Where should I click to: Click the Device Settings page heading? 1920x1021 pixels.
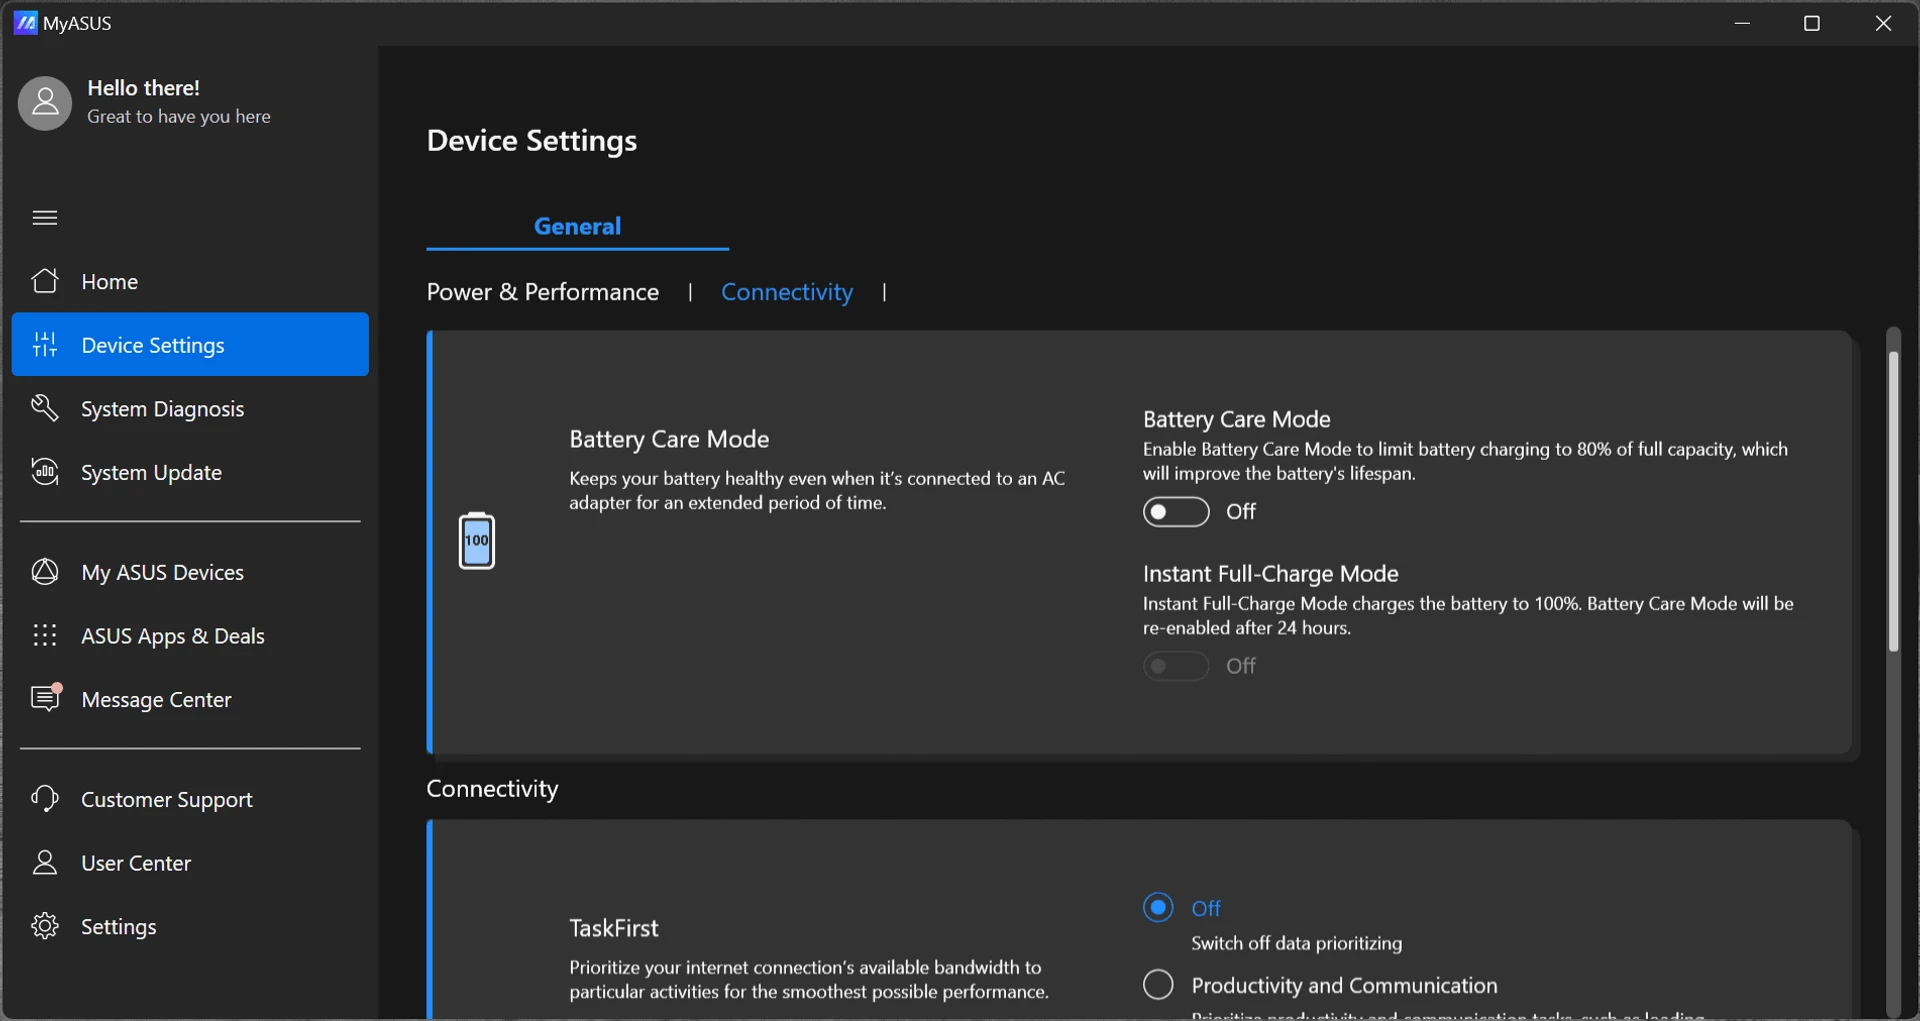[x=532, y=141]
